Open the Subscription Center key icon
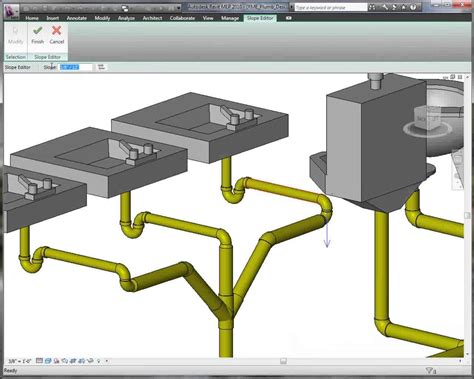474x379 pixels. click(385, 7)
